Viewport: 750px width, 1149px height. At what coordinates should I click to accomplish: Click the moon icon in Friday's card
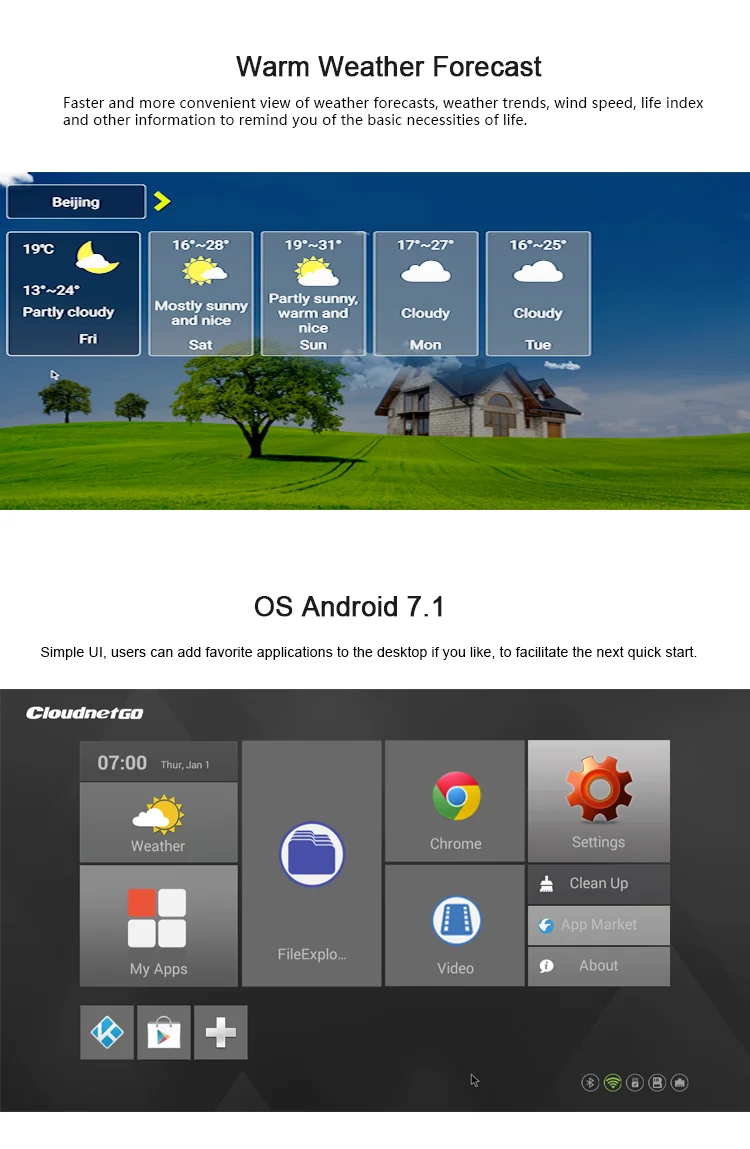pyautogui.click(x=96, y=257)
